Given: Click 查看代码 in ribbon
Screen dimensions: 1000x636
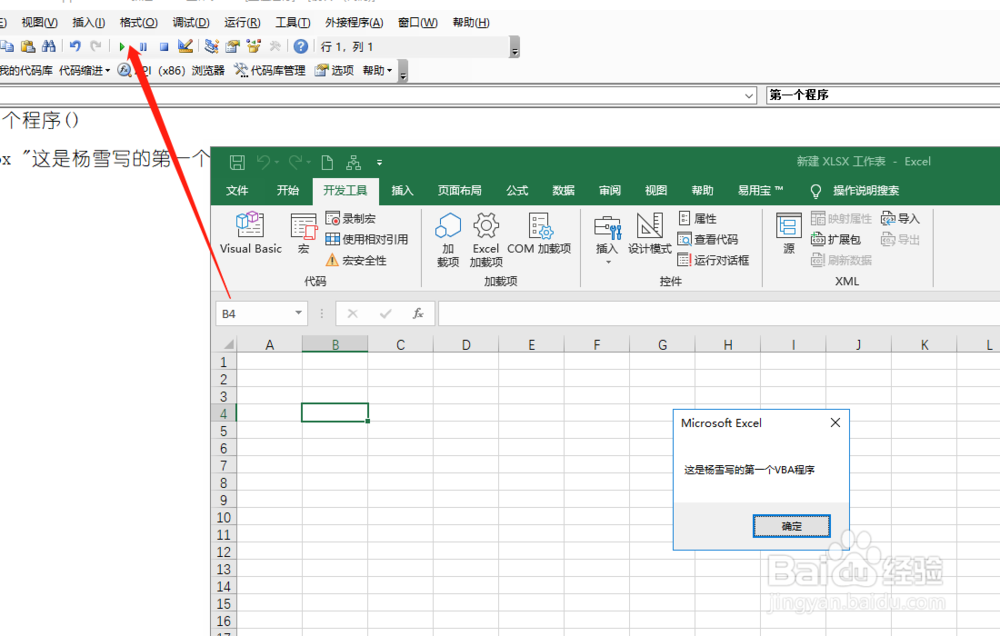Looking at the screenshot, I should point(708,239).
